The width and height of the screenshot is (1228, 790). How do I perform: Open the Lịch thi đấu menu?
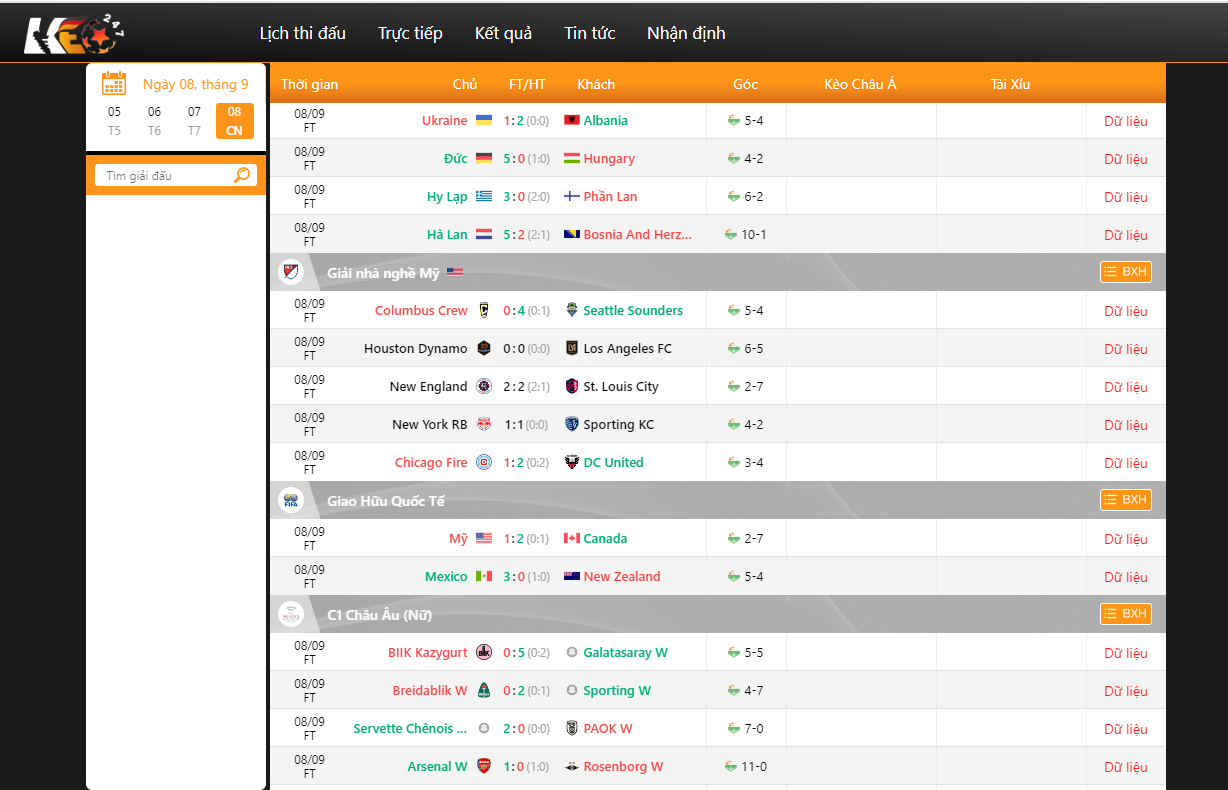(x=303, y=33)
